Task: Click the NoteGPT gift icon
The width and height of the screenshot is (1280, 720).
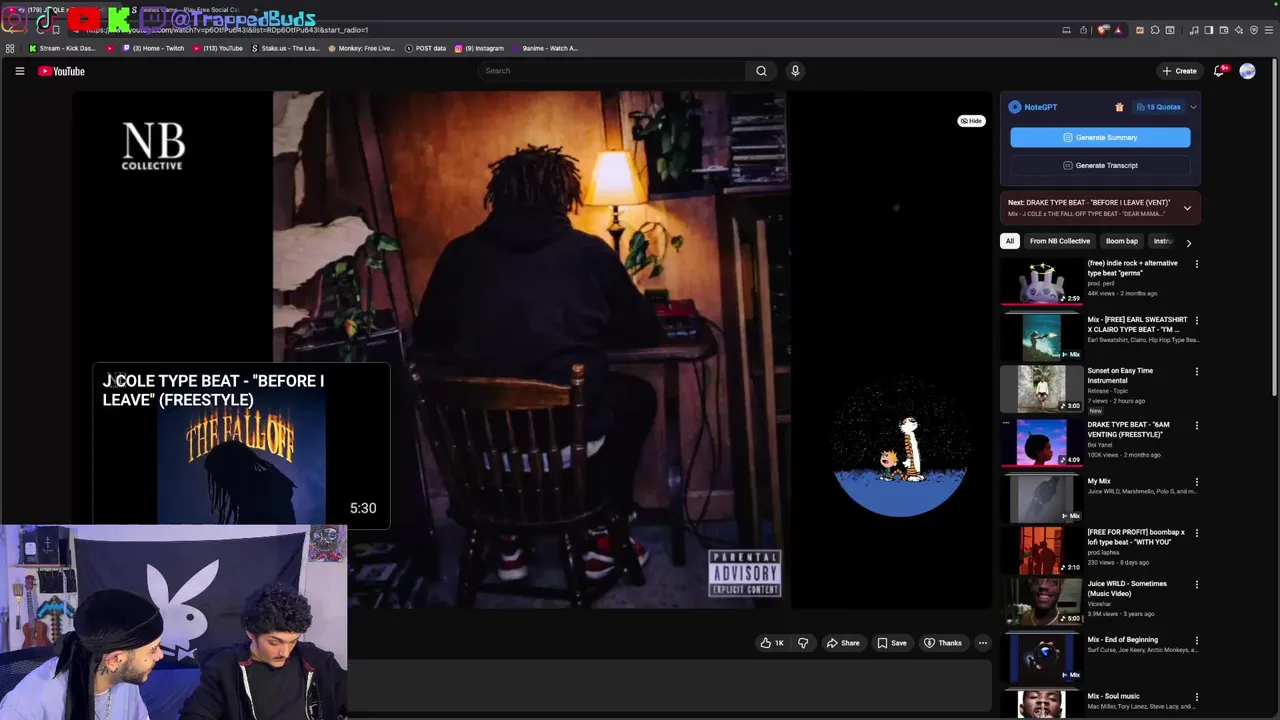Action: (1119, 107)
